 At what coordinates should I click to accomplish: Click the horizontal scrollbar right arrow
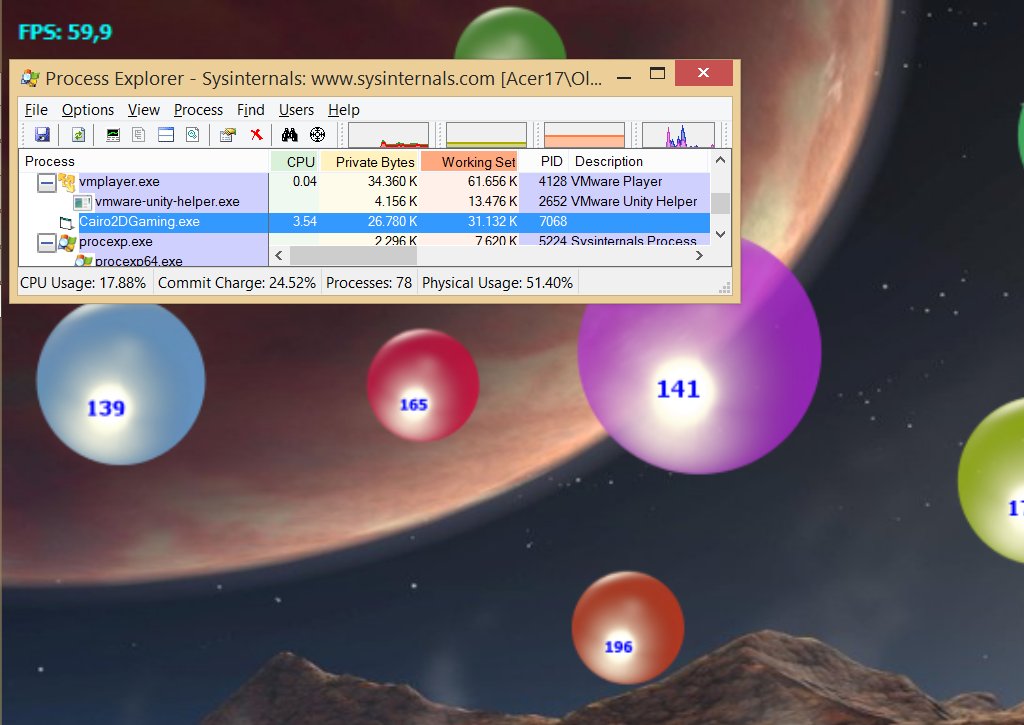tap(699, 256)
